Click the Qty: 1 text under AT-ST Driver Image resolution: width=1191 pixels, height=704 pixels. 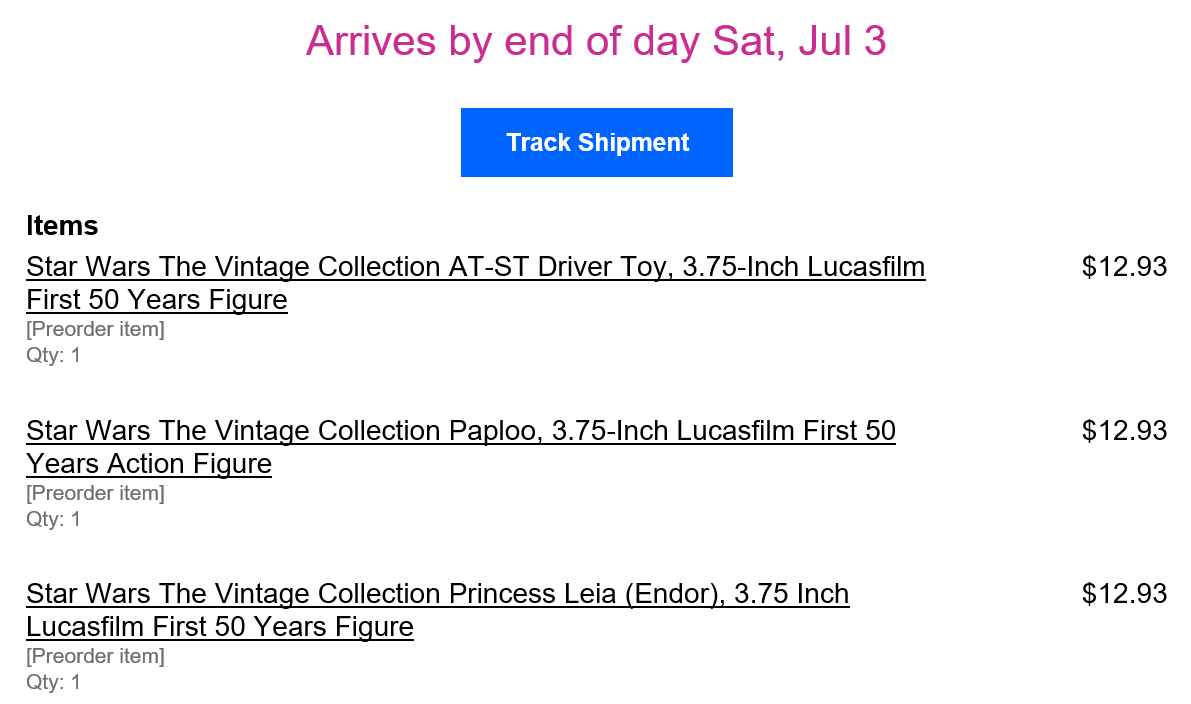click(53, 355)
